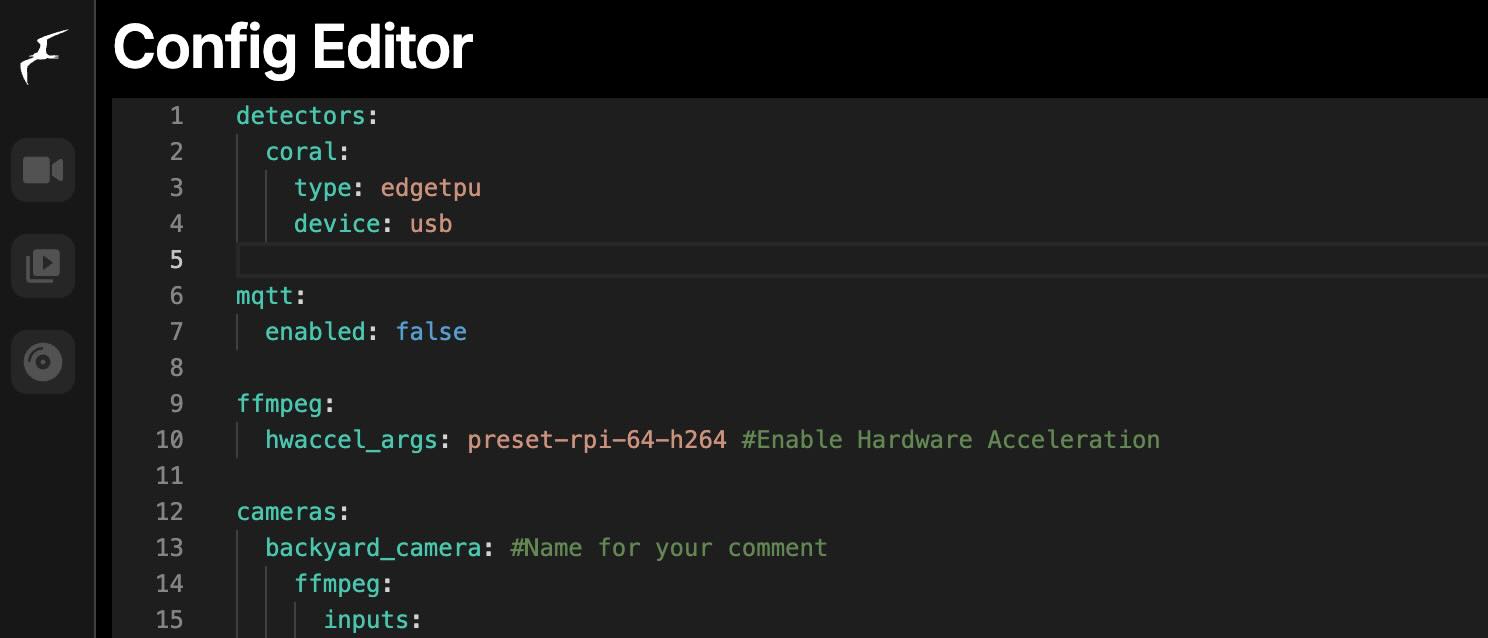Click the cameras key on line 12

point(286,512)
